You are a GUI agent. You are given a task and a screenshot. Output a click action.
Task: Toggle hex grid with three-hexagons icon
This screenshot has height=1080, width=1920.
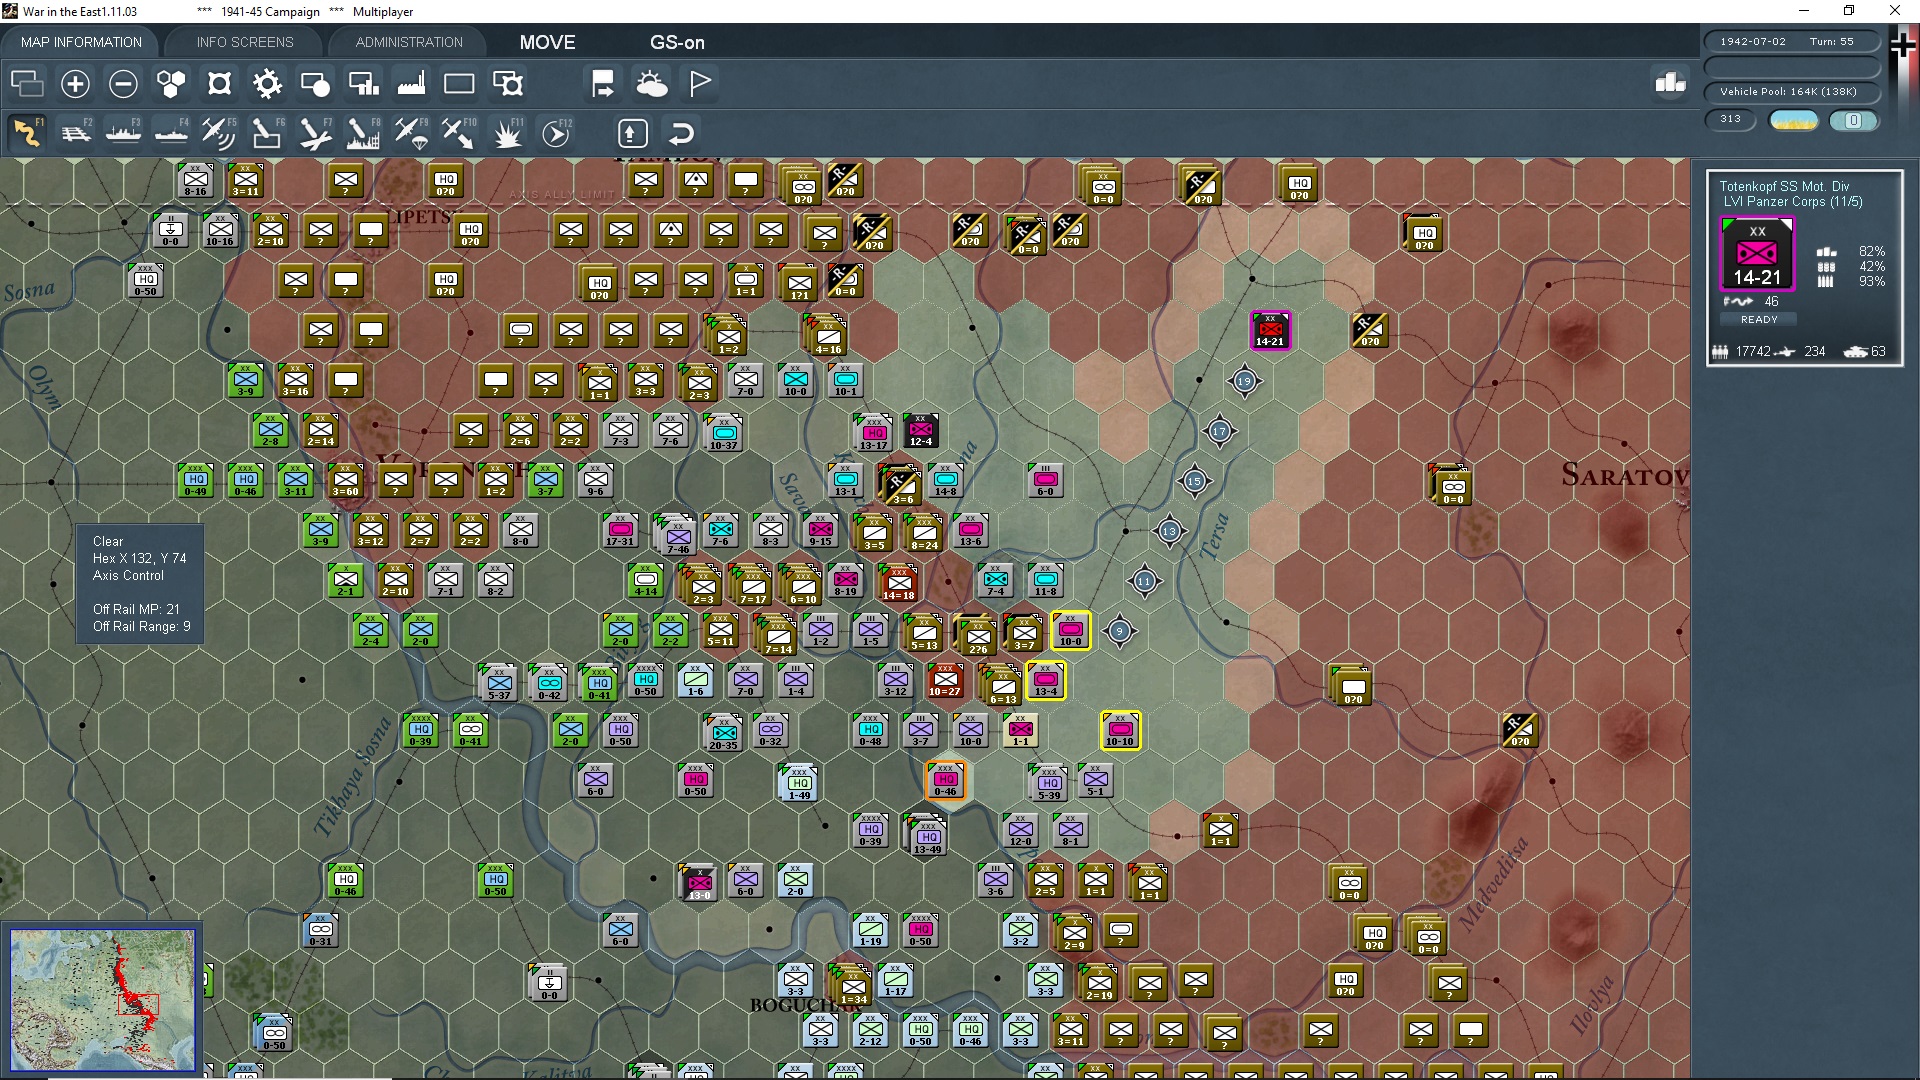pyautogui.click(x=171, y=83)
